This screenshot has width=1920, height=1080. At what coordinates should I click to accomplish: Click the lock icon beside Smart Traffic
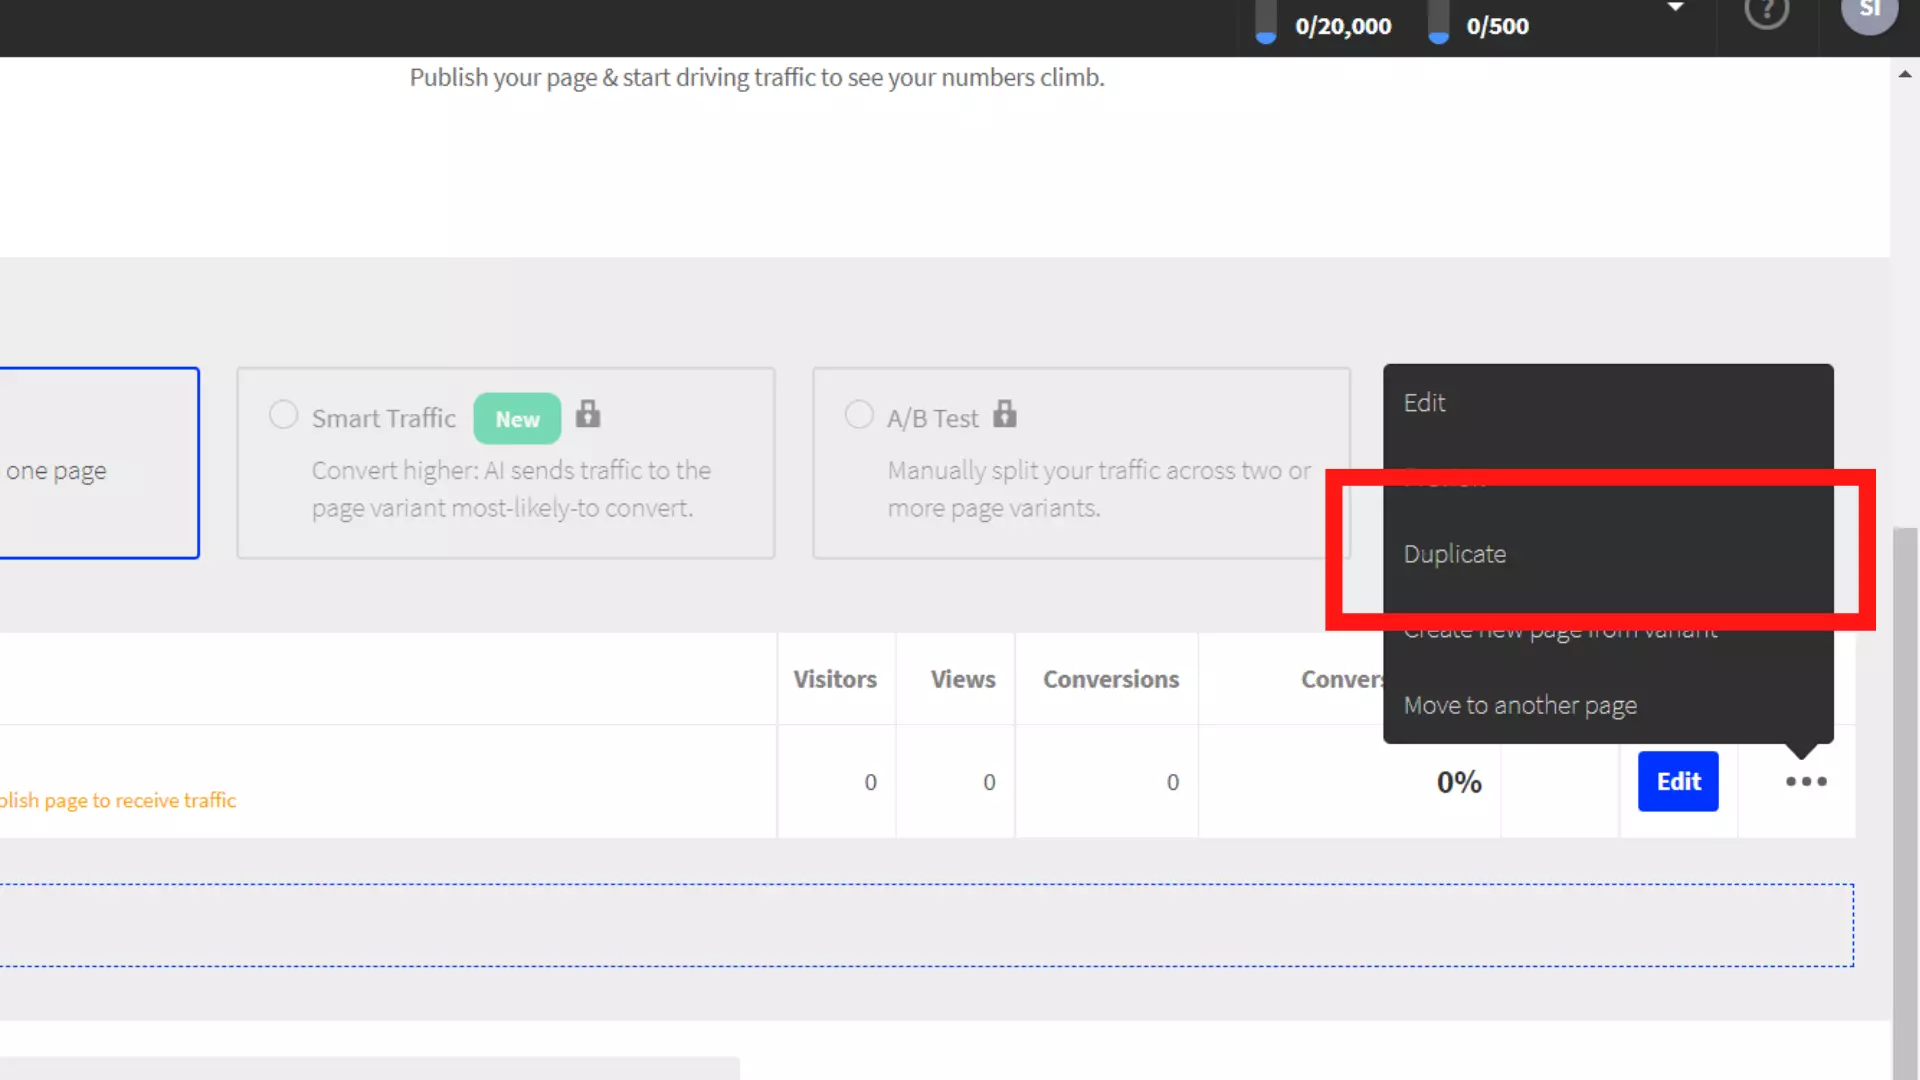click(588, 414)
